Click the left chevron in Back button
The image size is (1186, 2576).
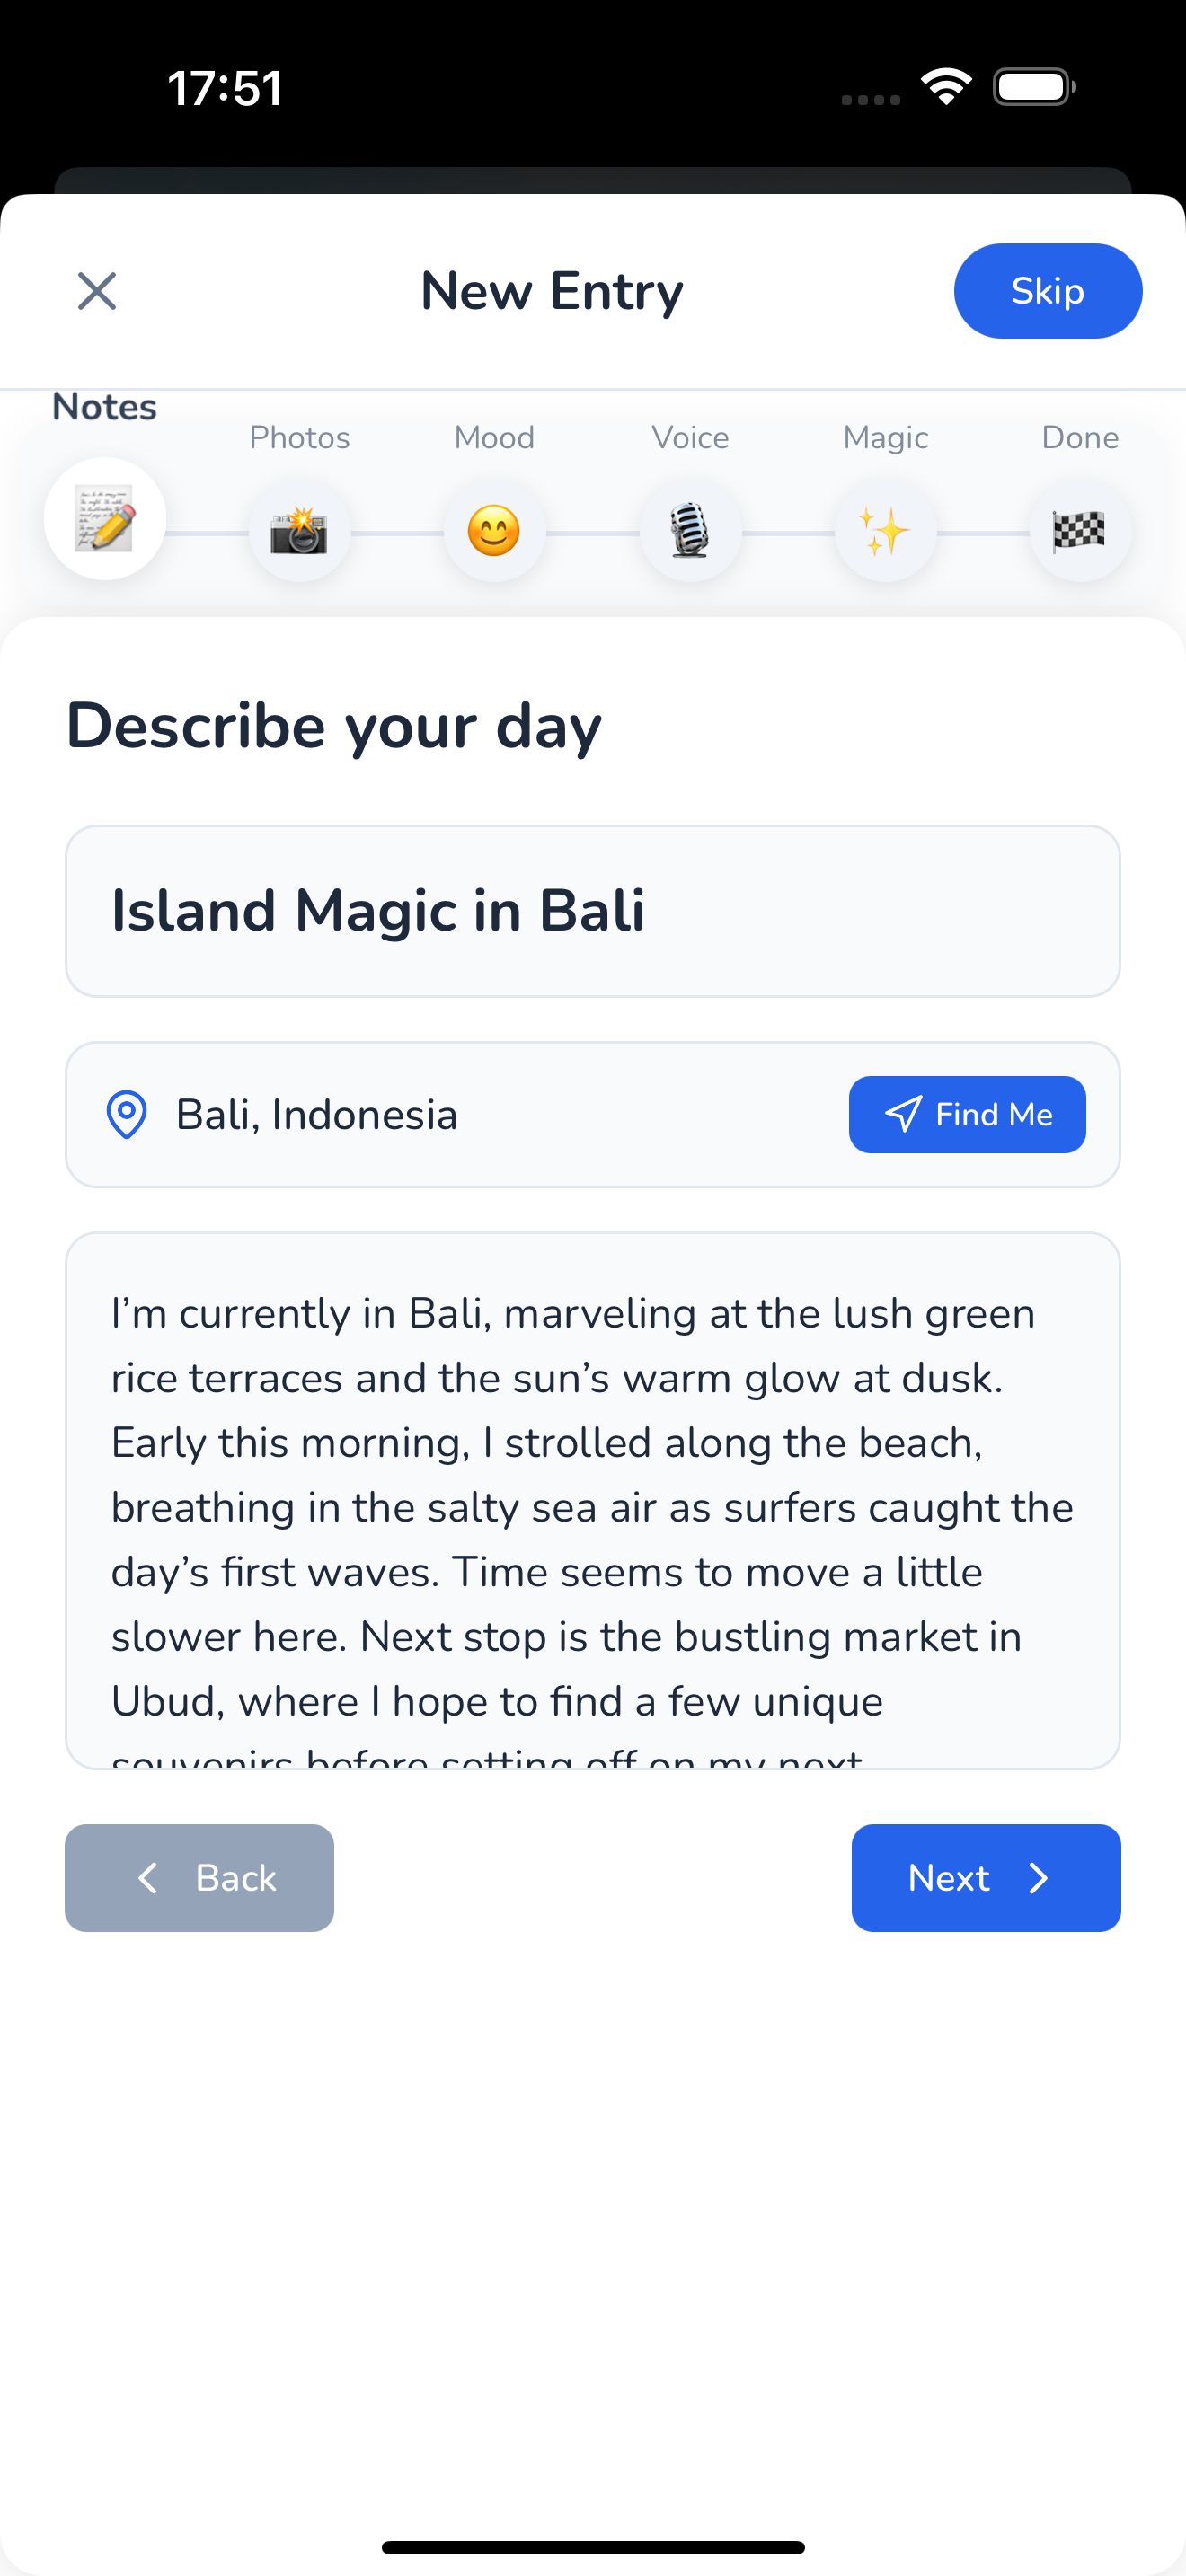tap(149, 1878)
